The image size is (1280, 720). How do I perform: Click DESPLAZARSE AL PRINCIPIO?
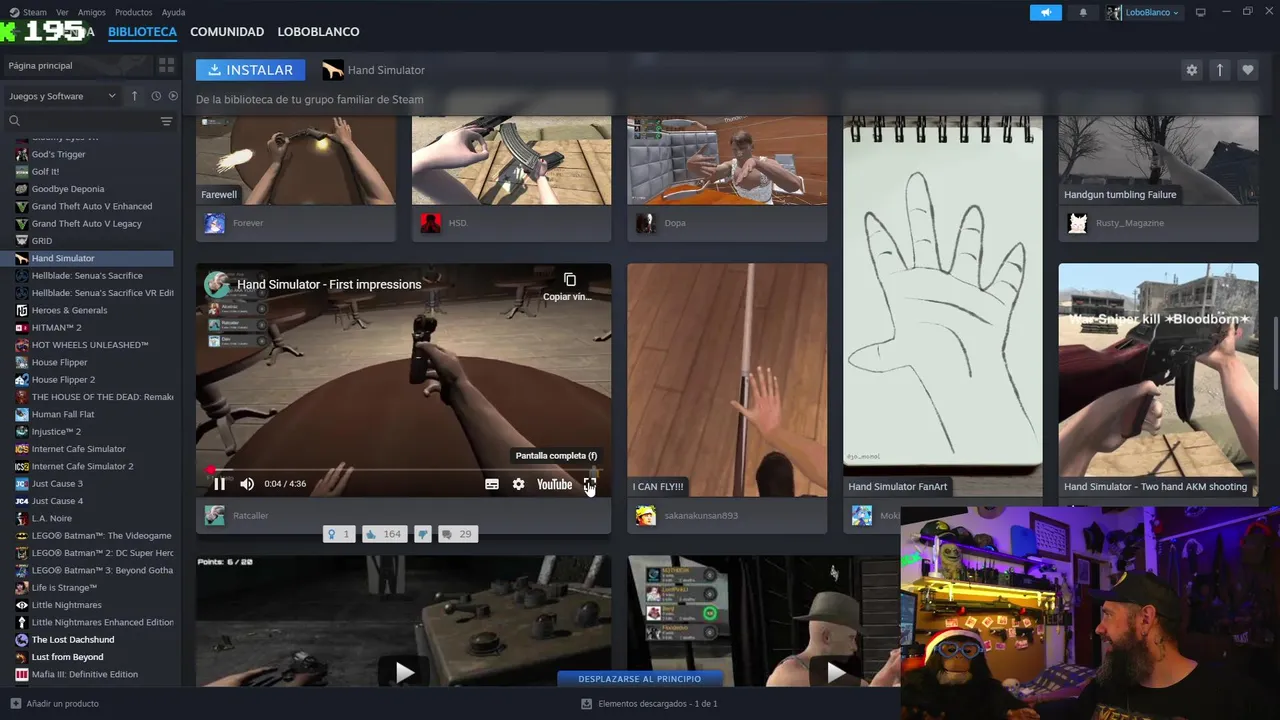(640, 679)
